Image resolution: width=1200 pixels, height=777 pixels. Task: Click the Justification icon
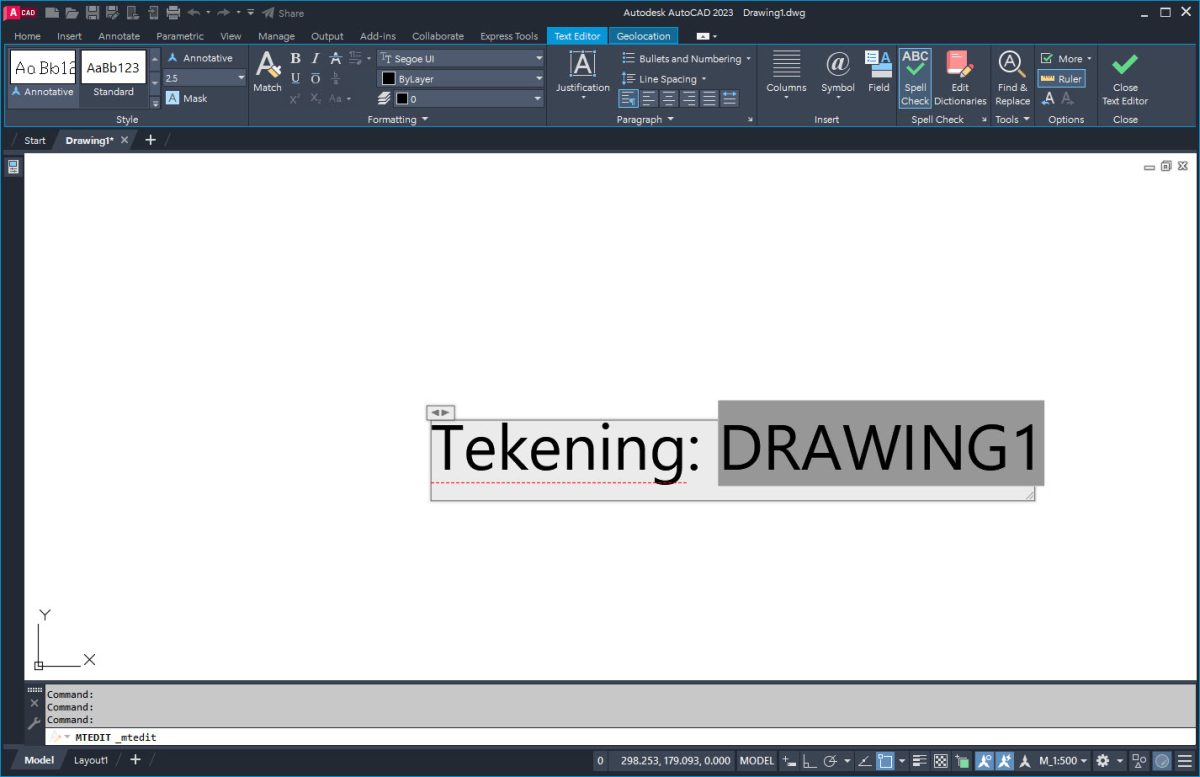click(x=581, y=70)
